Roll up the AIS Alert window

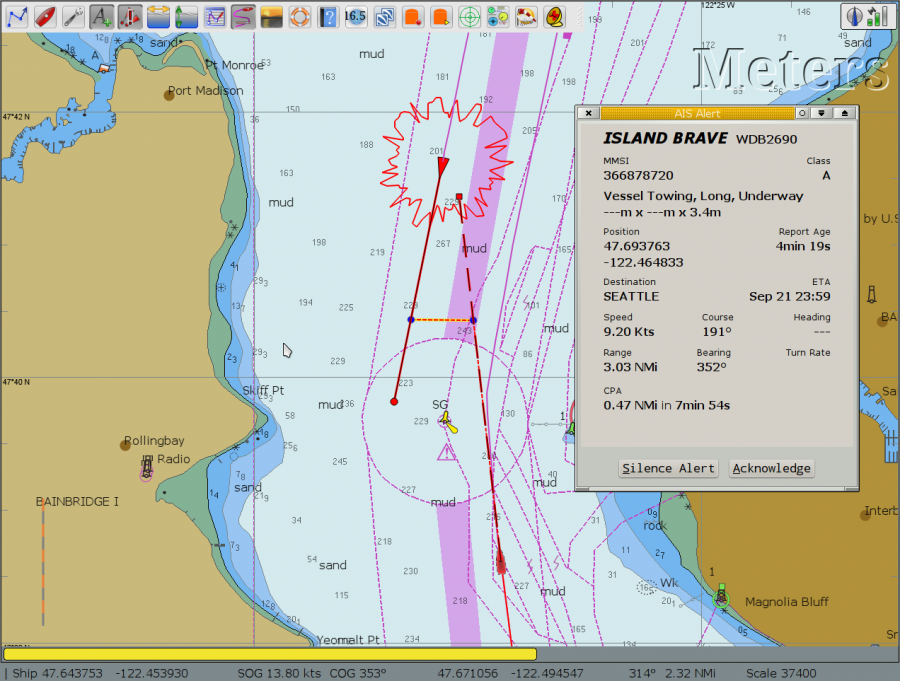pyautogui.click(x=845, y=113)
